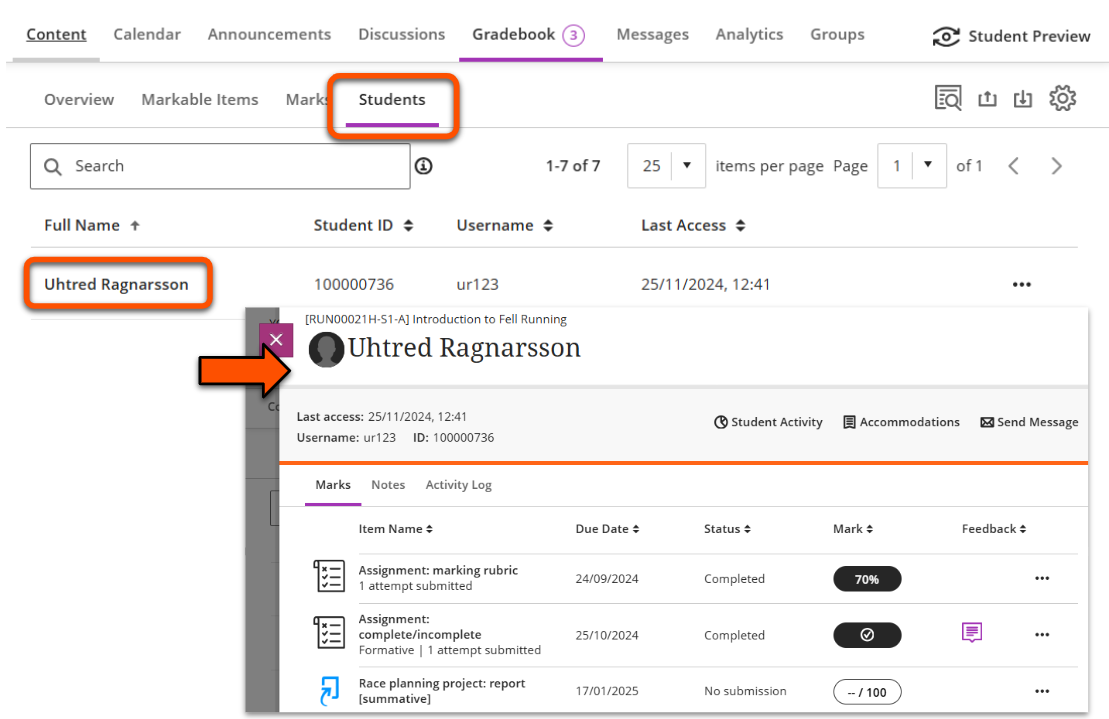Open the gradebook filter search icon
The image size is (1109, 719).
point(947,98)
